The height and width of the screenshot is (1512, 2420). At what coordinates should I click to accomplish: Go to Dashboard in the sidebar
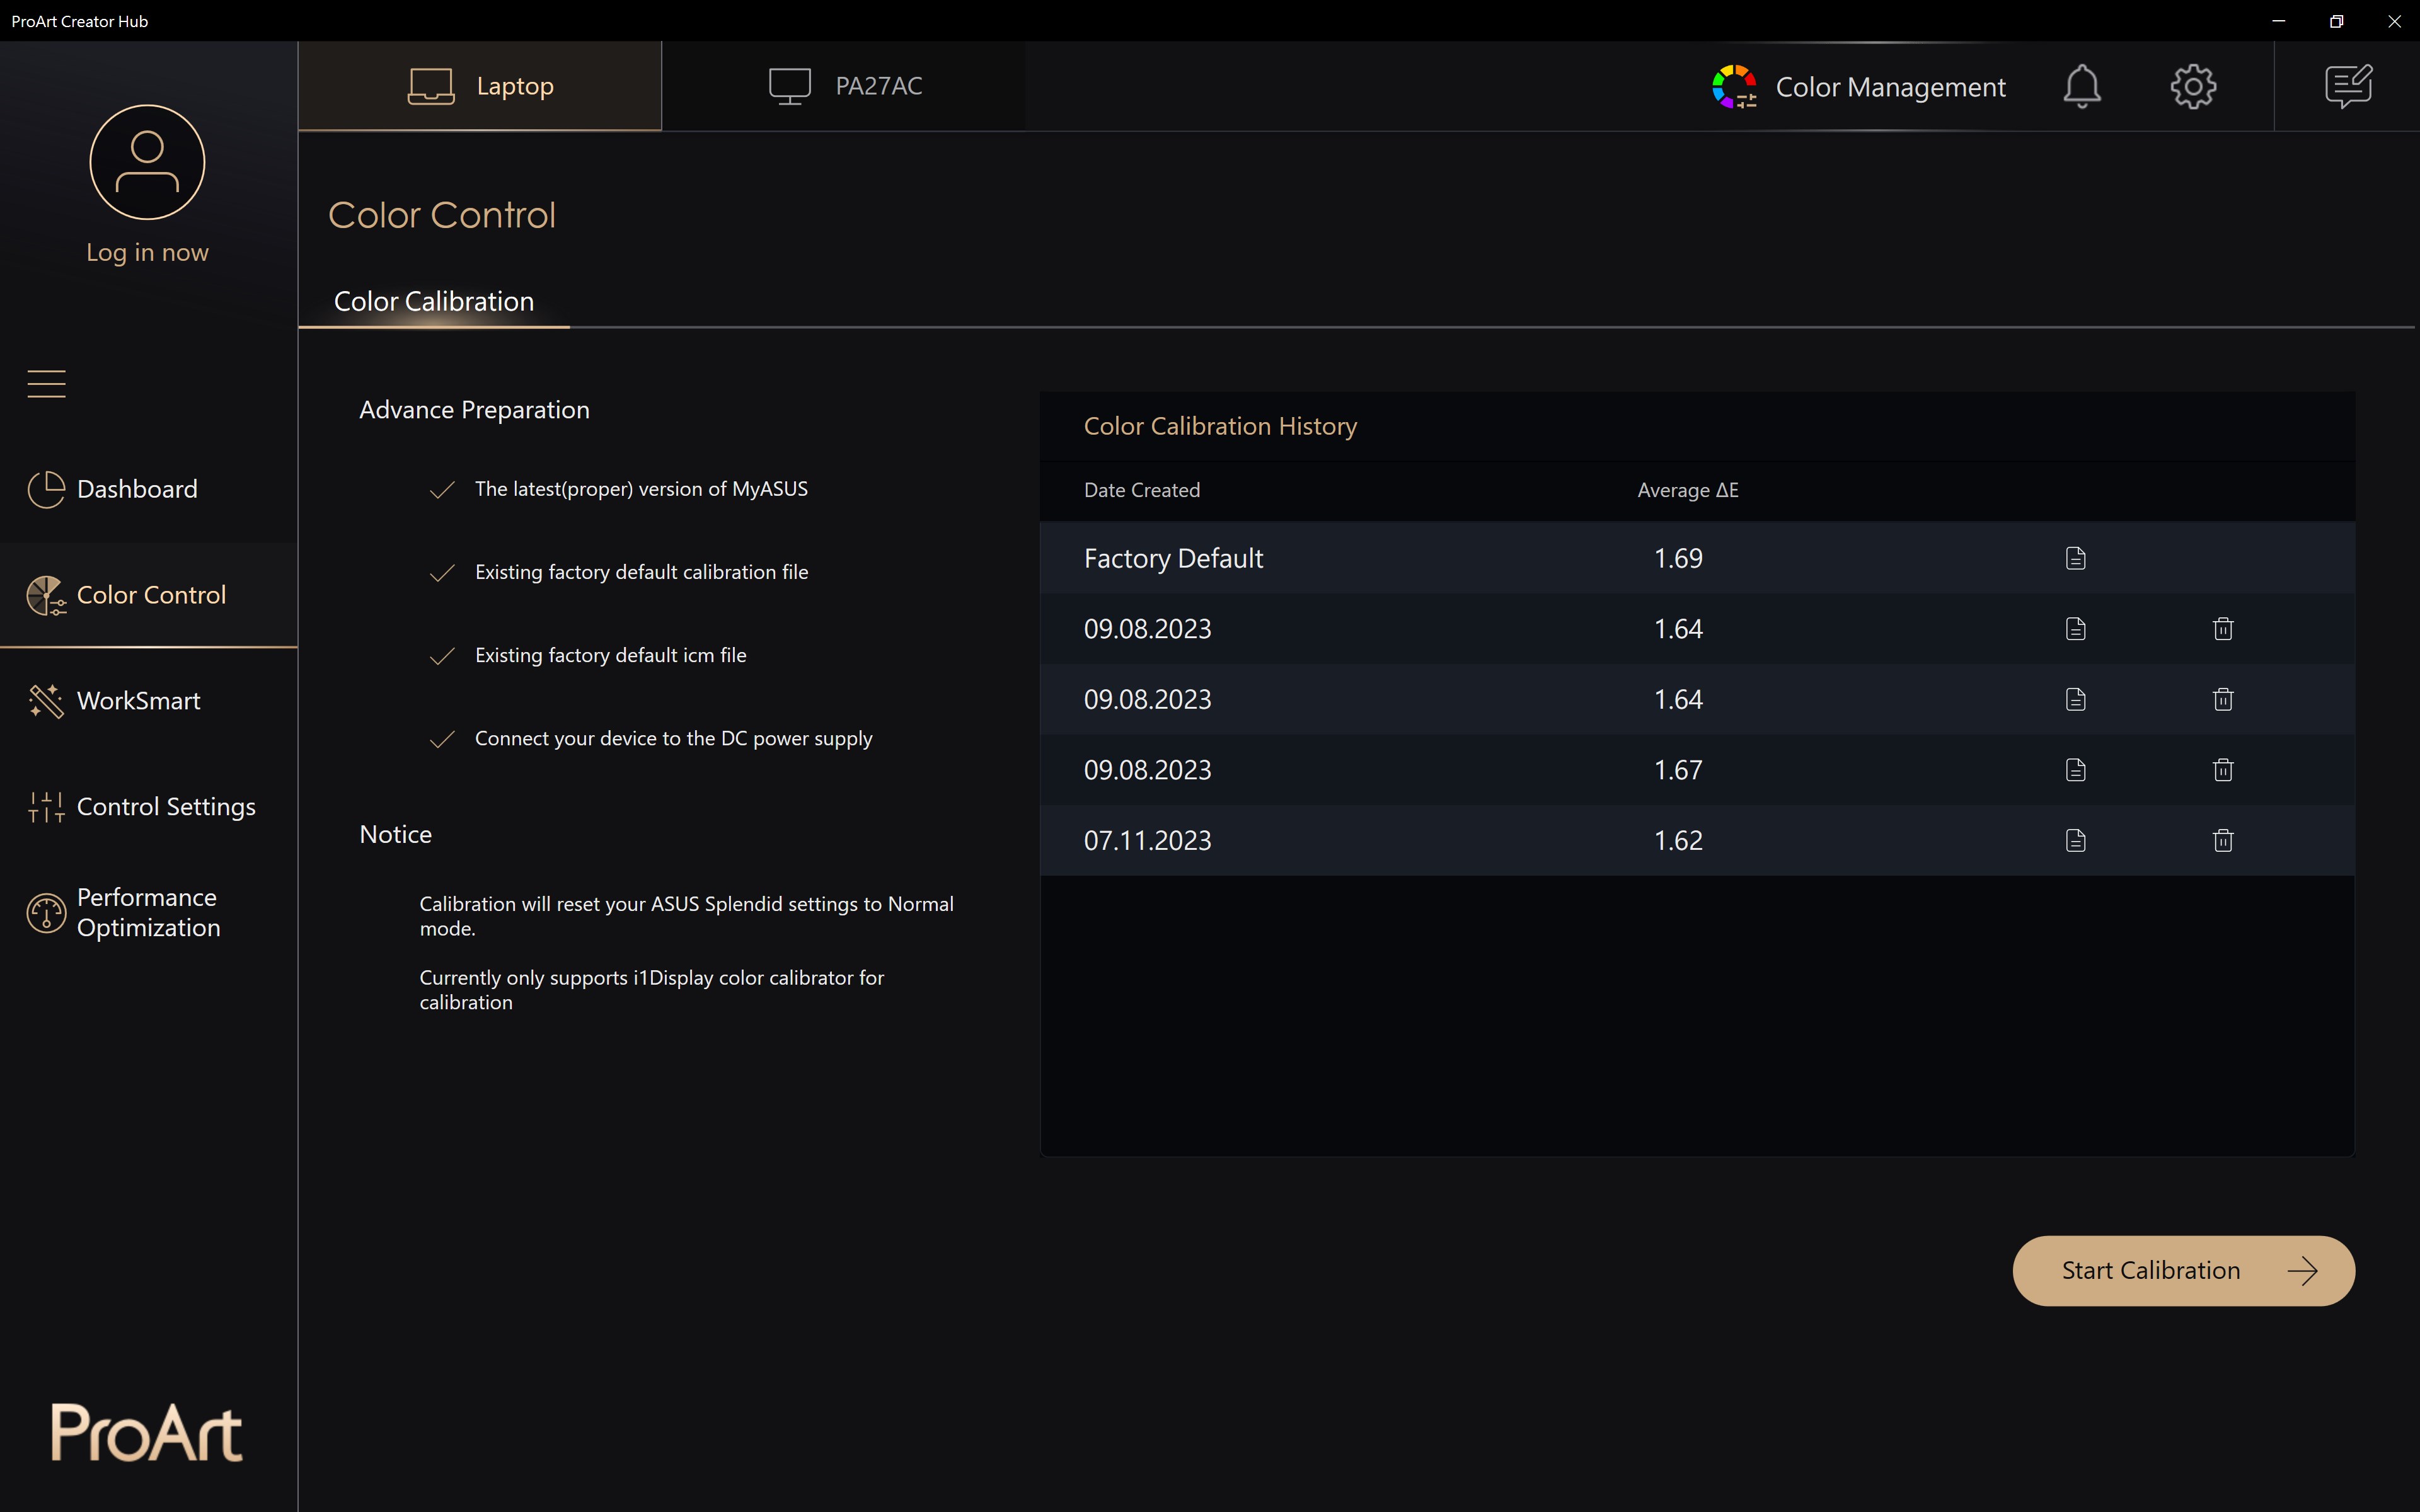(x=137, y=489)
